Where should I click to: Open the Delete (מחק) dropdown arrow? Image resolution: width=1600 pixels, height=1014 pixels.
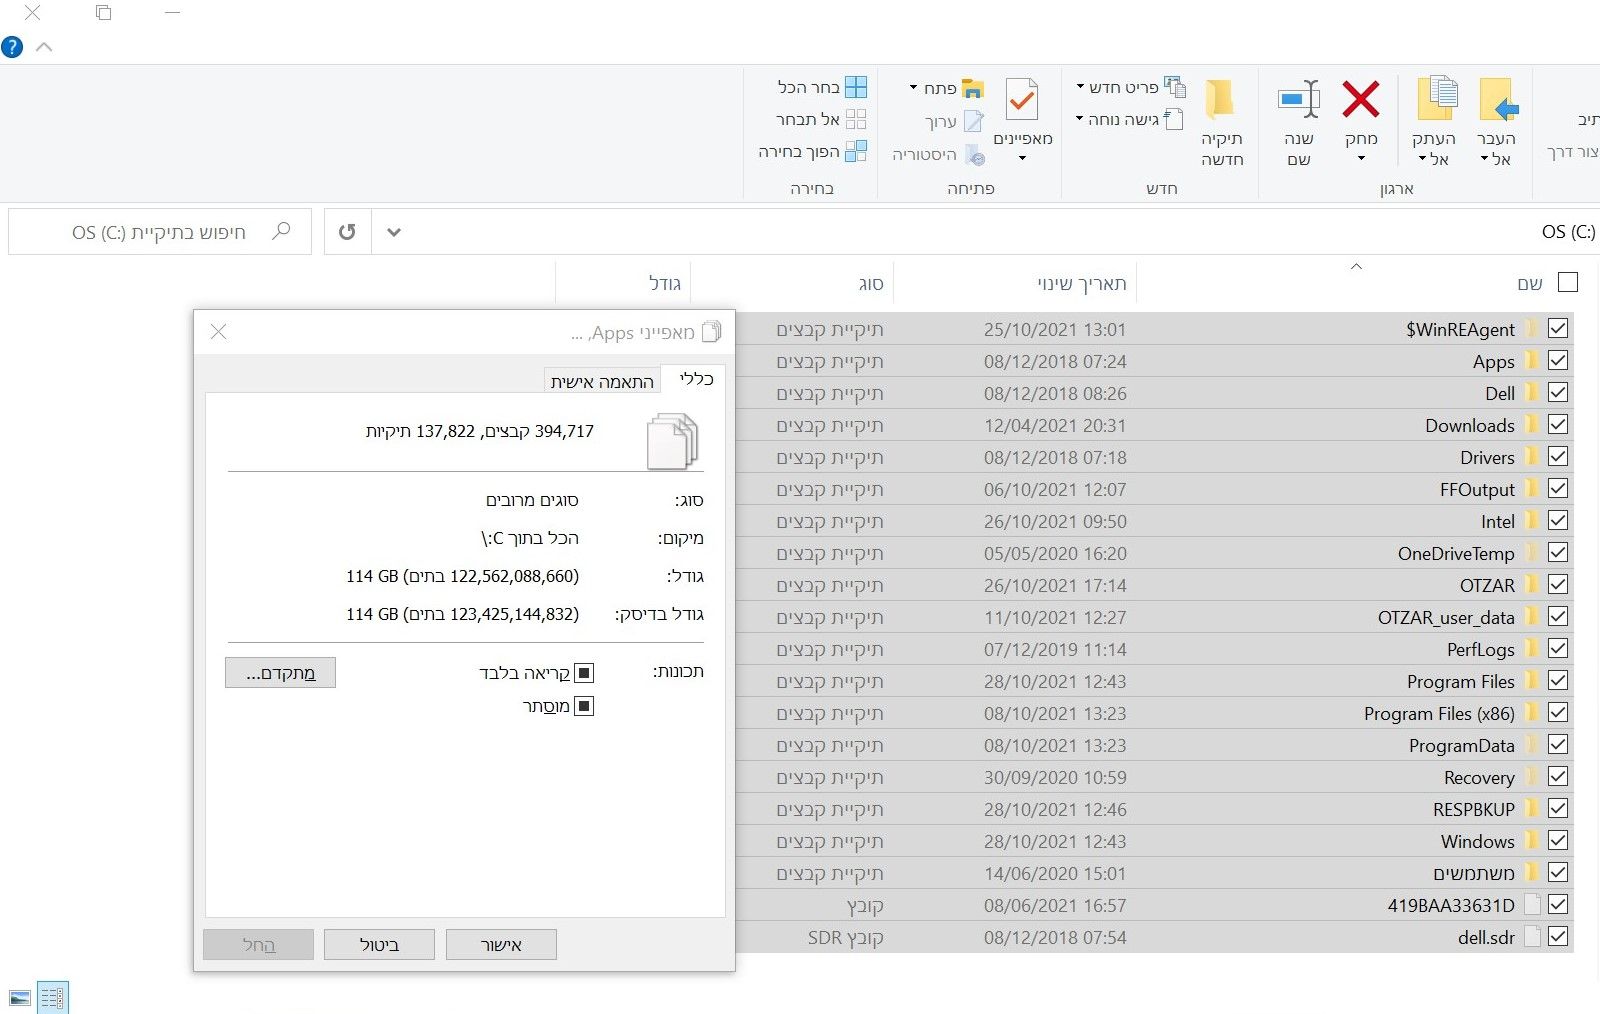tap(1361, 159)
